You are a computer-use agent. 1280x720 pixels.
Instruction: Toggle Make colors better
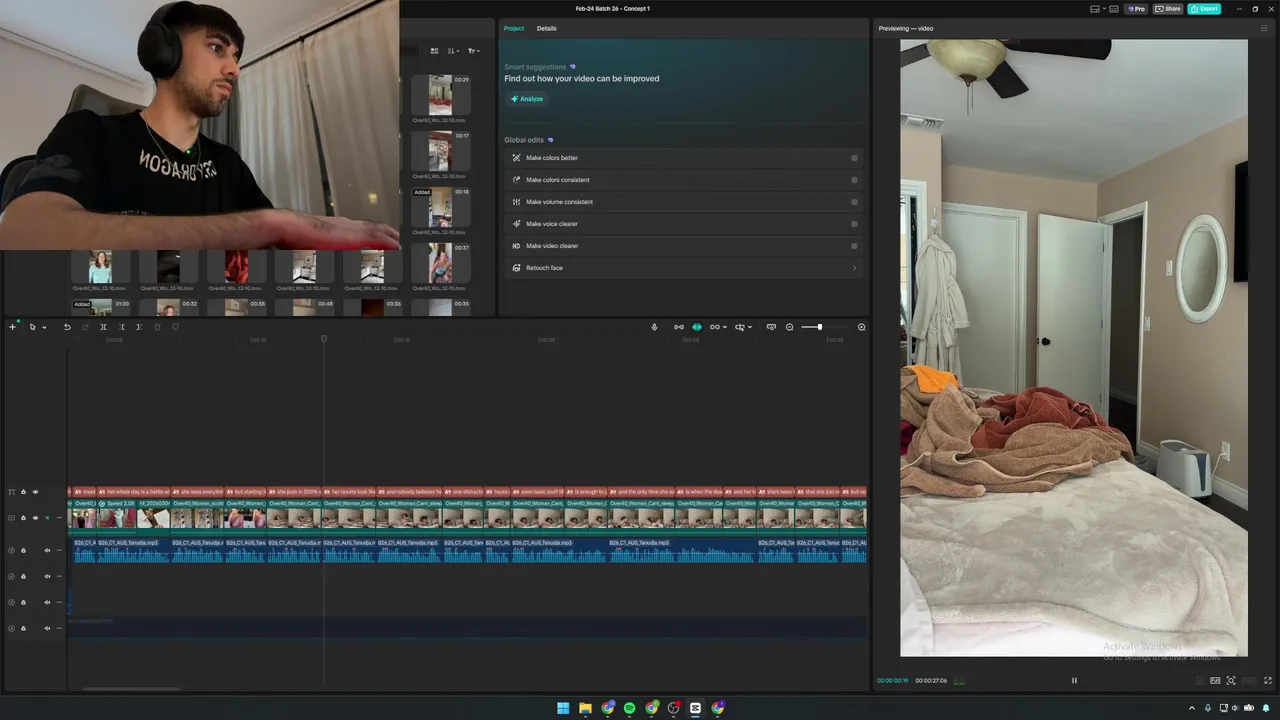click(854, 158)
